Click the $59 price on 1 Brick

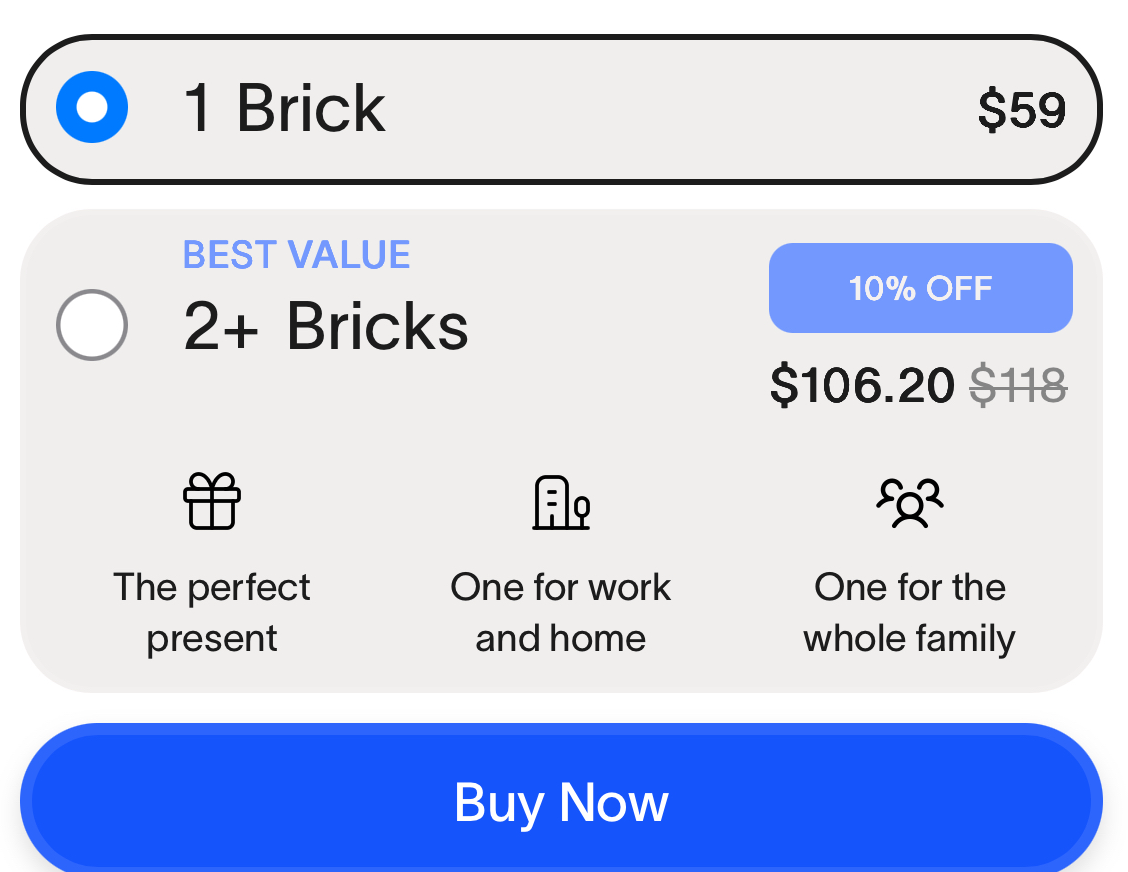1023,108
